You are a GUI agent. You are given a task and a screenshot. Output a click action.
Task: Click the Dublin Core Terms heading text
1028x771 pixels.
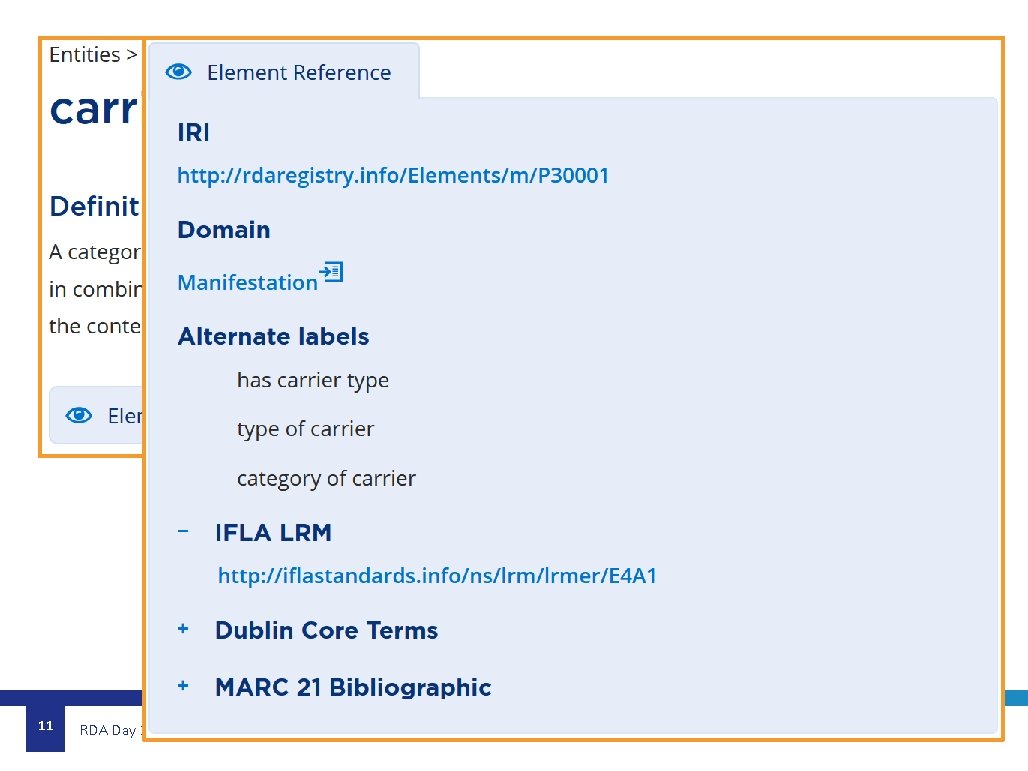click(326, 631)
